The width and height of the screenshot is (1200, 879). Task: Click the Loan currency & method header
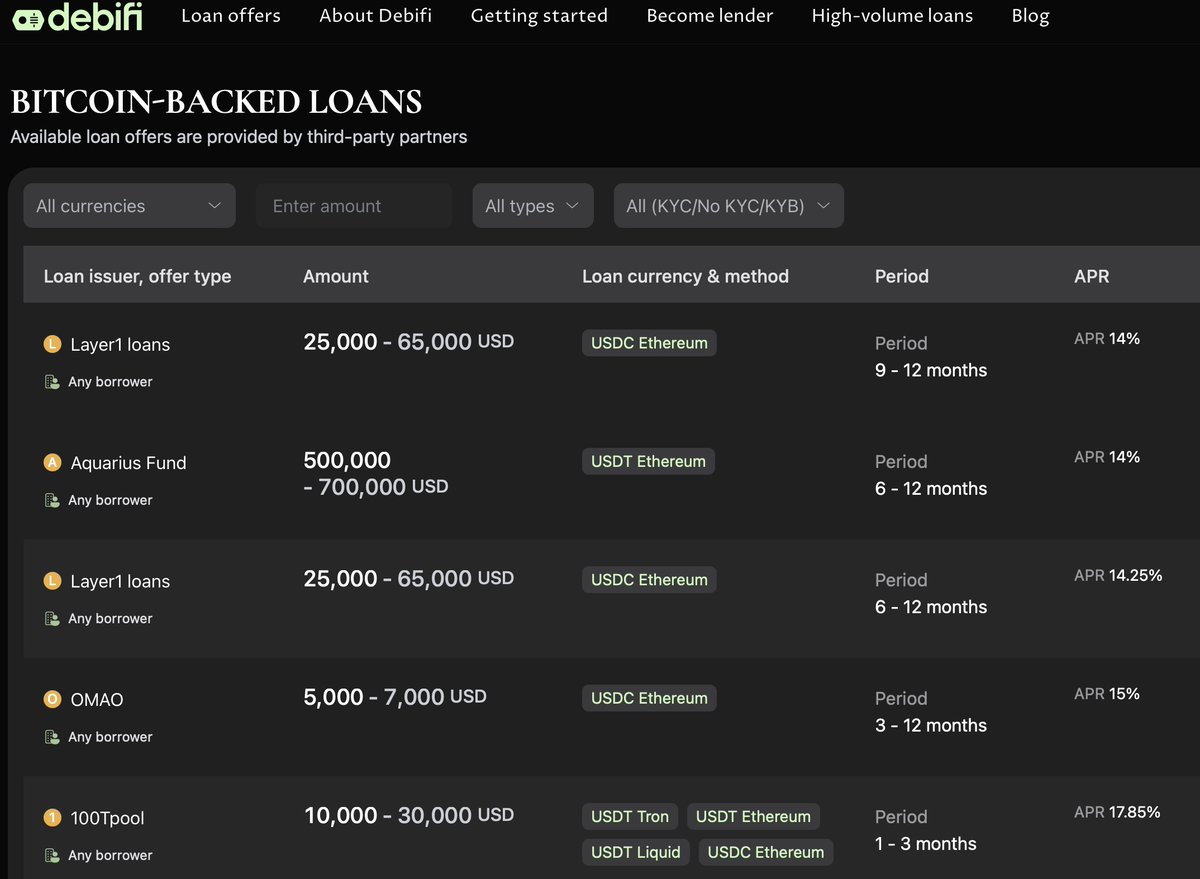click(685, 276)
